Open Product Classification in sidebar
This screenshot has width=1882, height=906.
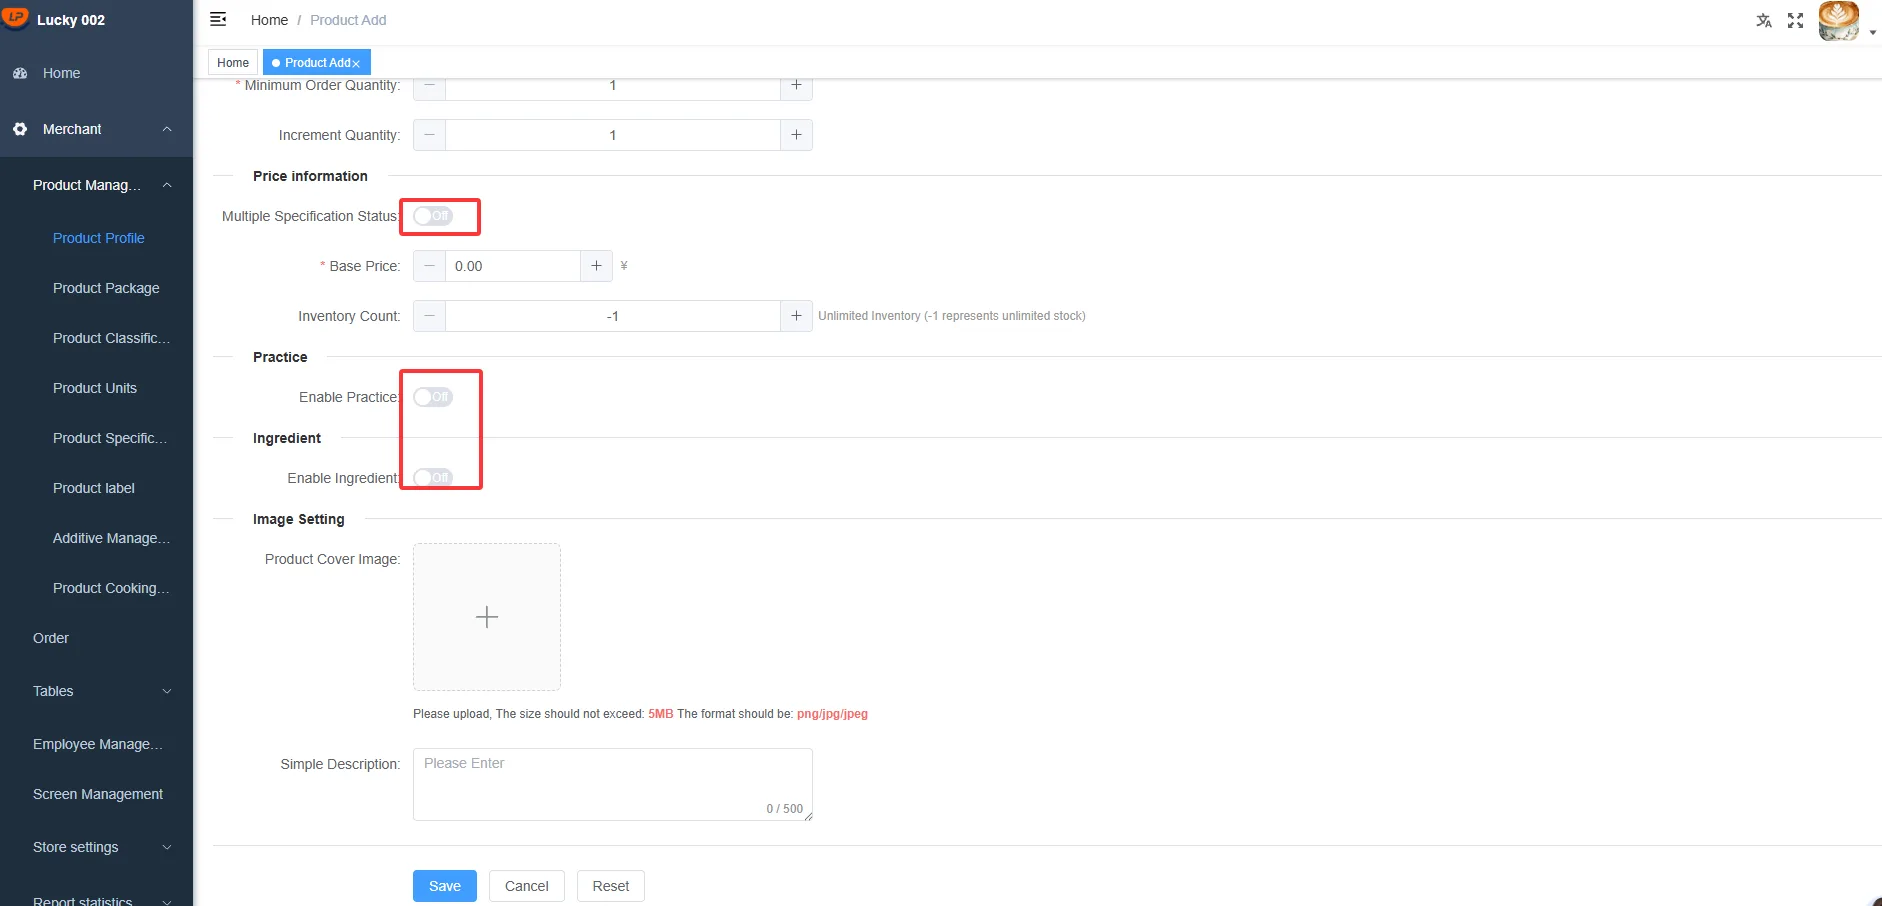click(112, 338)
